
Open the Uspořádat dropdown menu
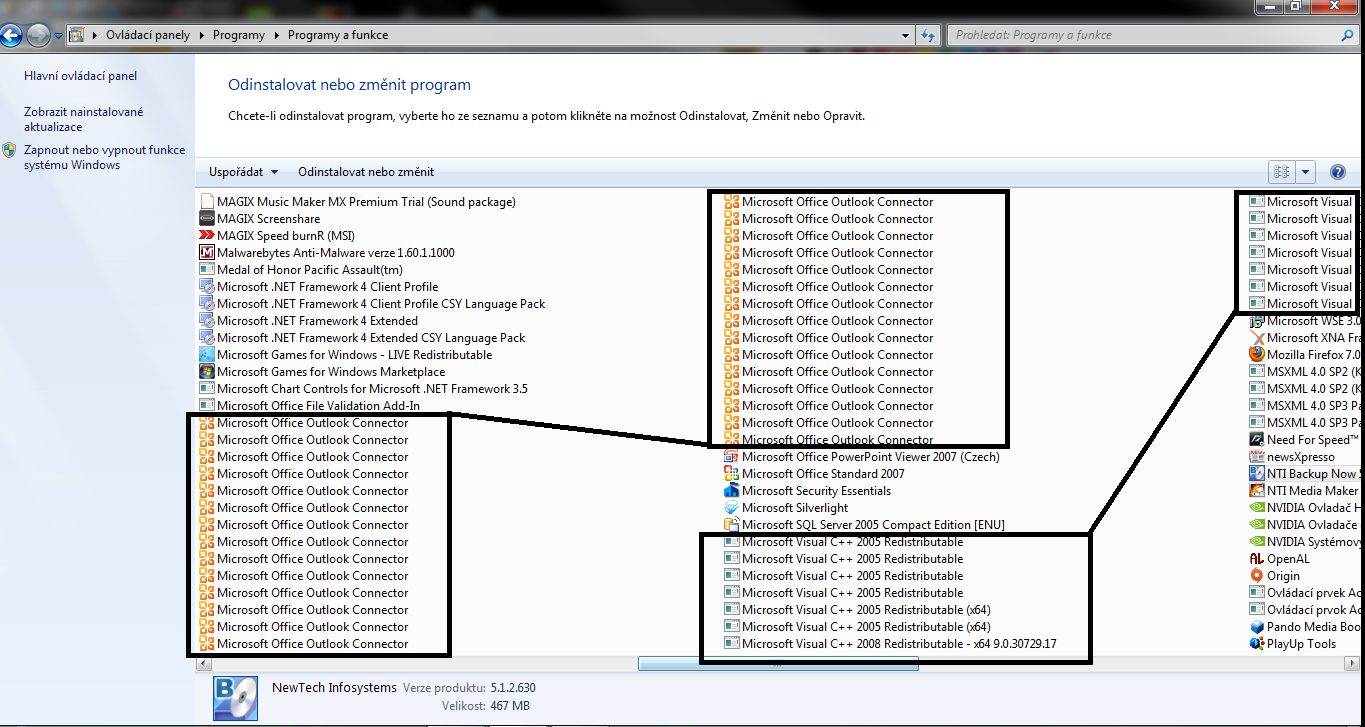[244, 172]
